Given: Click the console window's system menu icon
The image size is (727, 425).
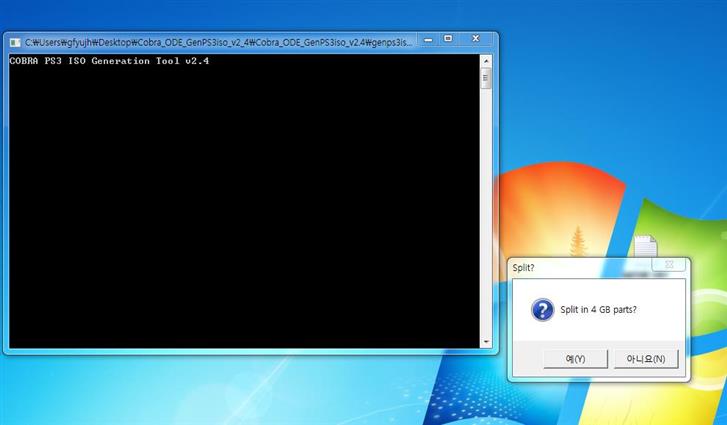Looking at the screenshot, I should click(15, 42).
